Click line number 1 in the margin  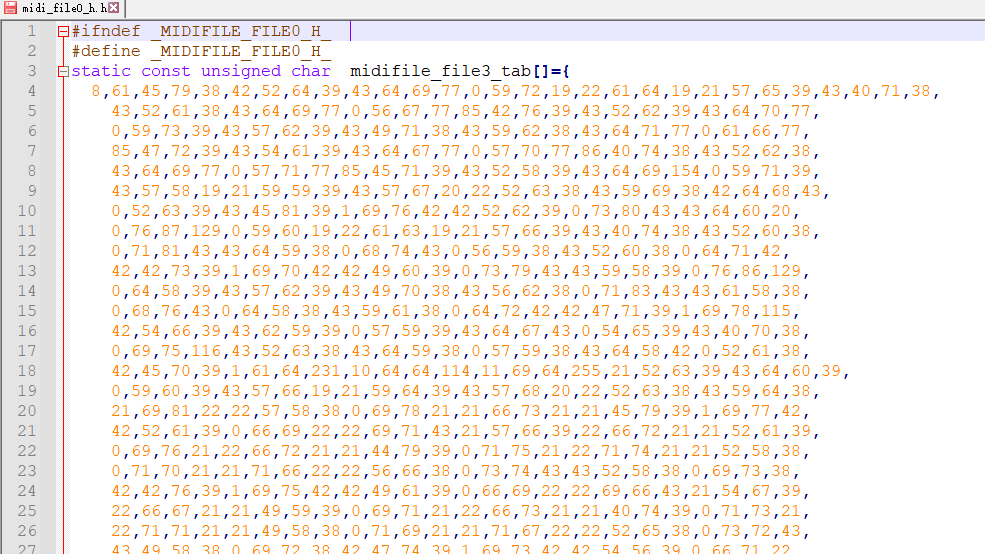pos(31,31)
